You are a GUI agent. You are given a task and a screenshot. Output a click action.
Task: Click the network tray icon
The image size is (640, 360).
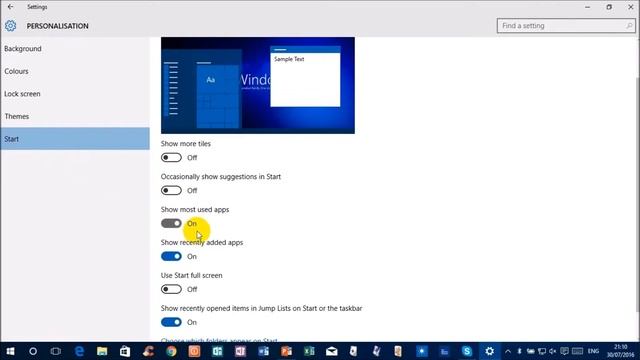[542, 351]
